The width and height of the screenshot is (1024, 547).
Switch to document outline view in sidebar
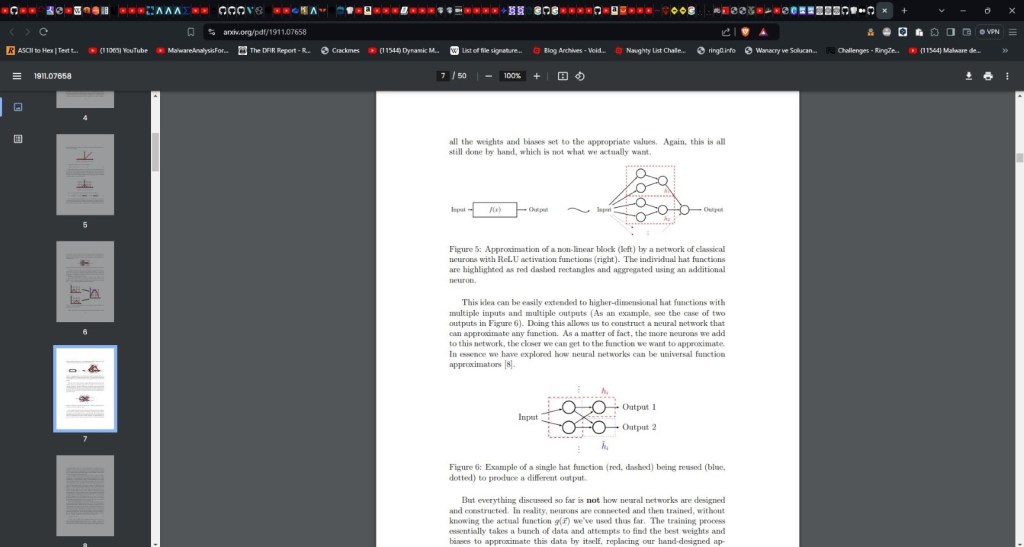[17, 139]
